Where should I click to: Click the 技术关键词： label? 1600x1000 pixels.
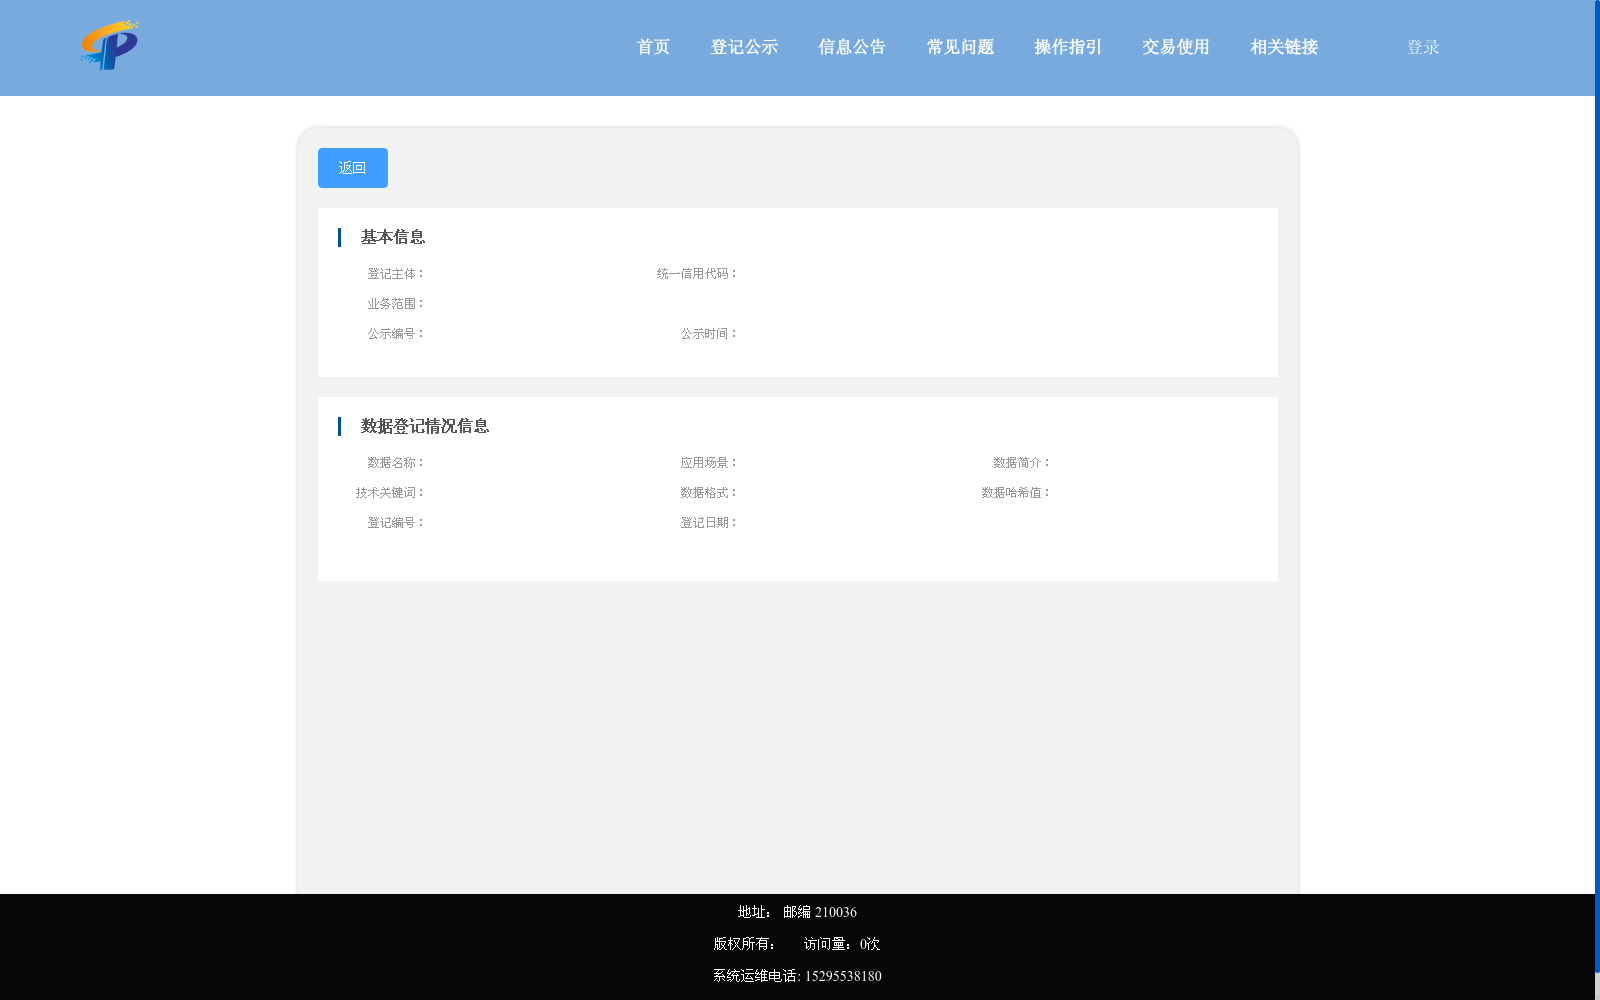click(390, 493)
